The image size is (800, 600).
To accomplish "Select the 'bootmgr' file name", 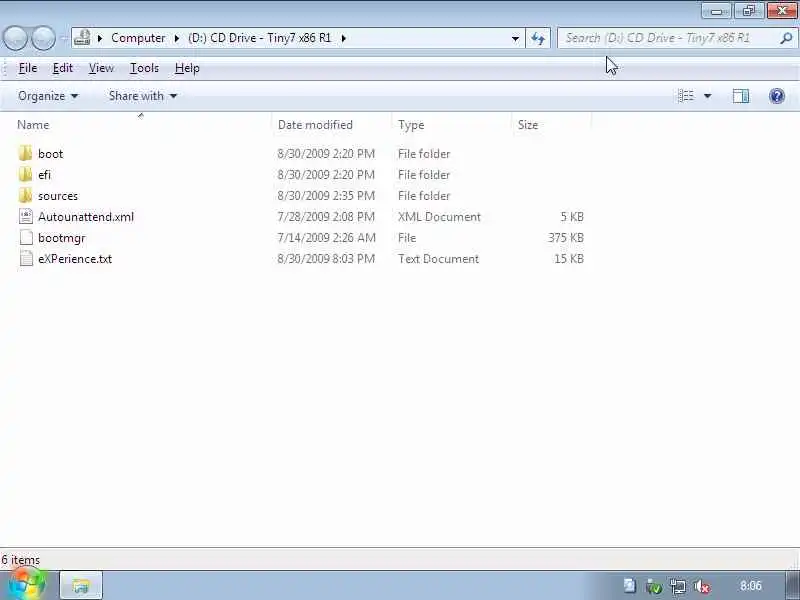I will 62,238.
